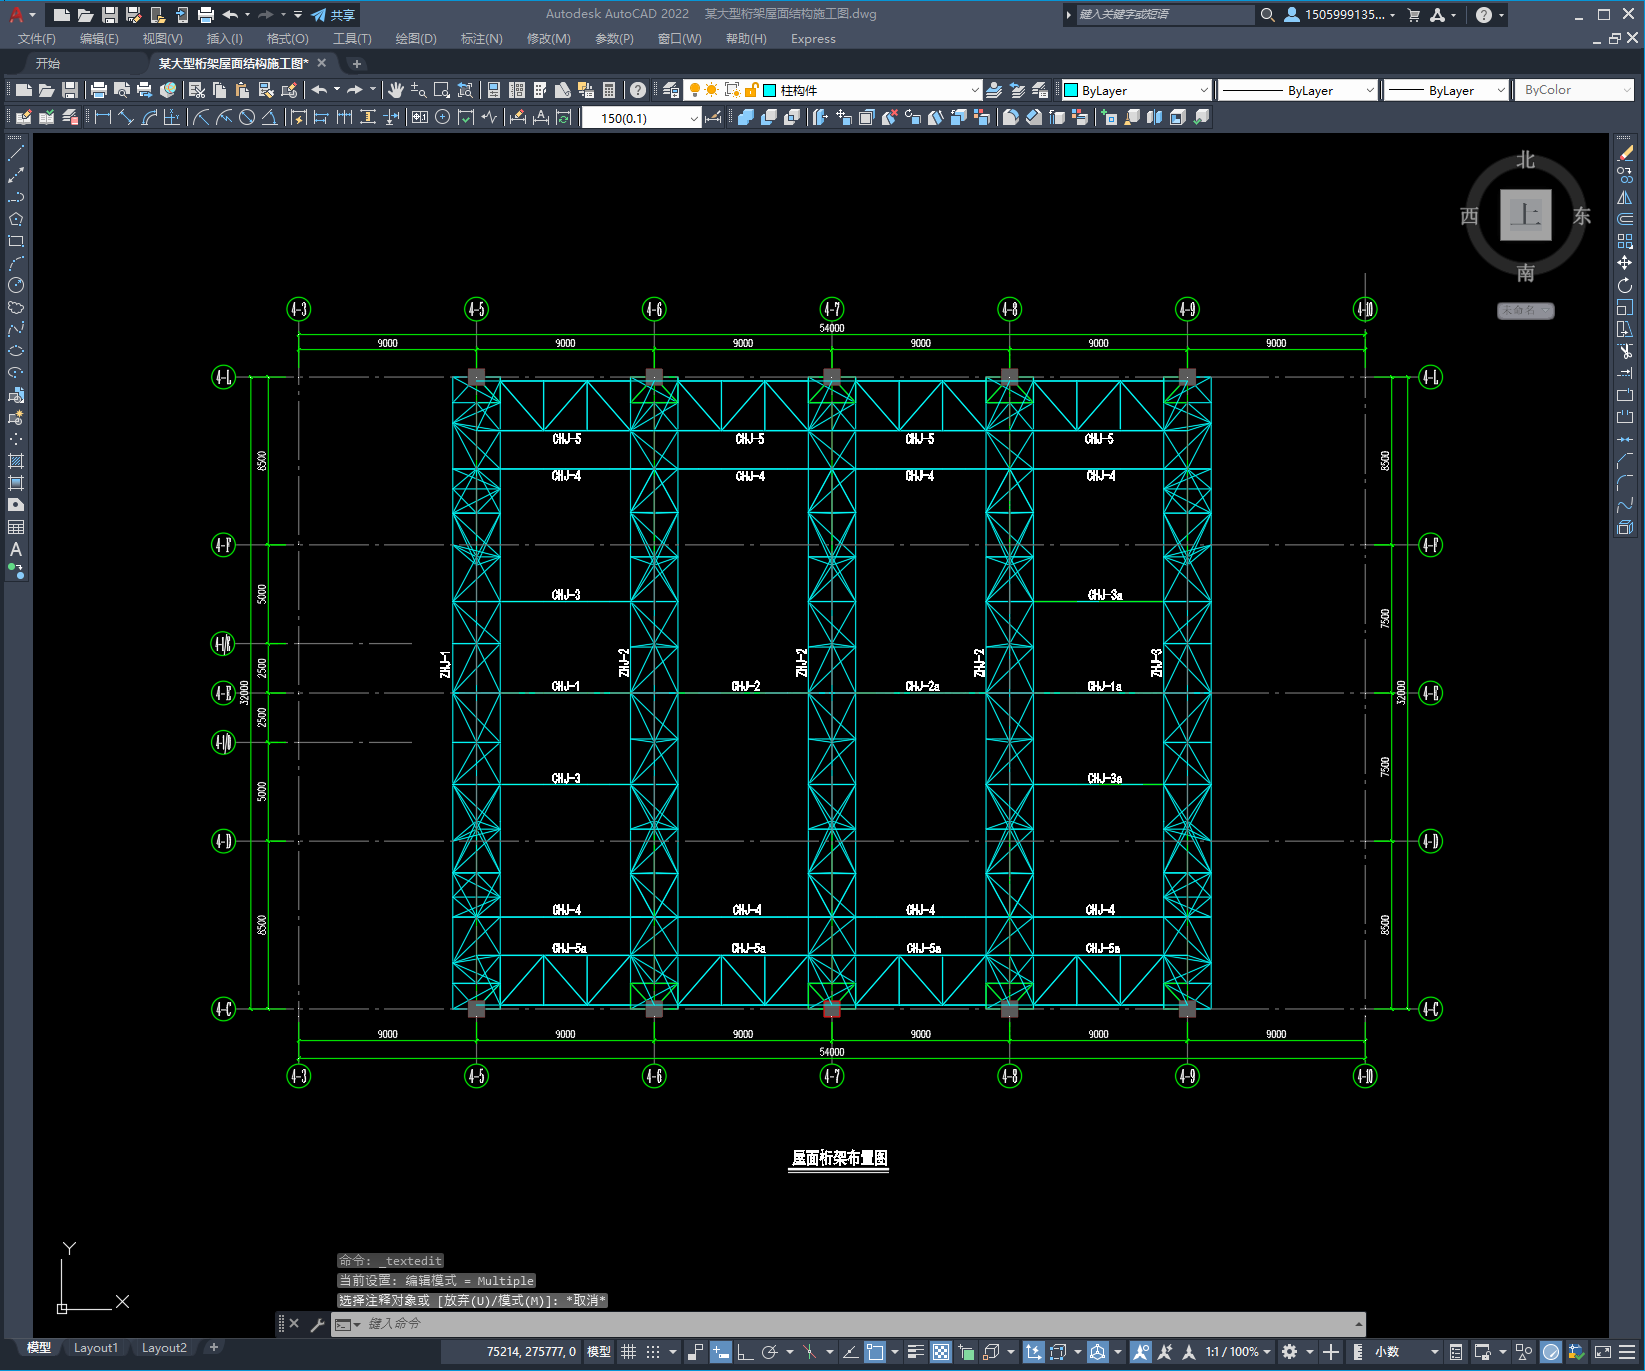The width and height of the screenshot is (1645, 1371).
Task: Click the Solid Union icon
Action: point(746,117)
